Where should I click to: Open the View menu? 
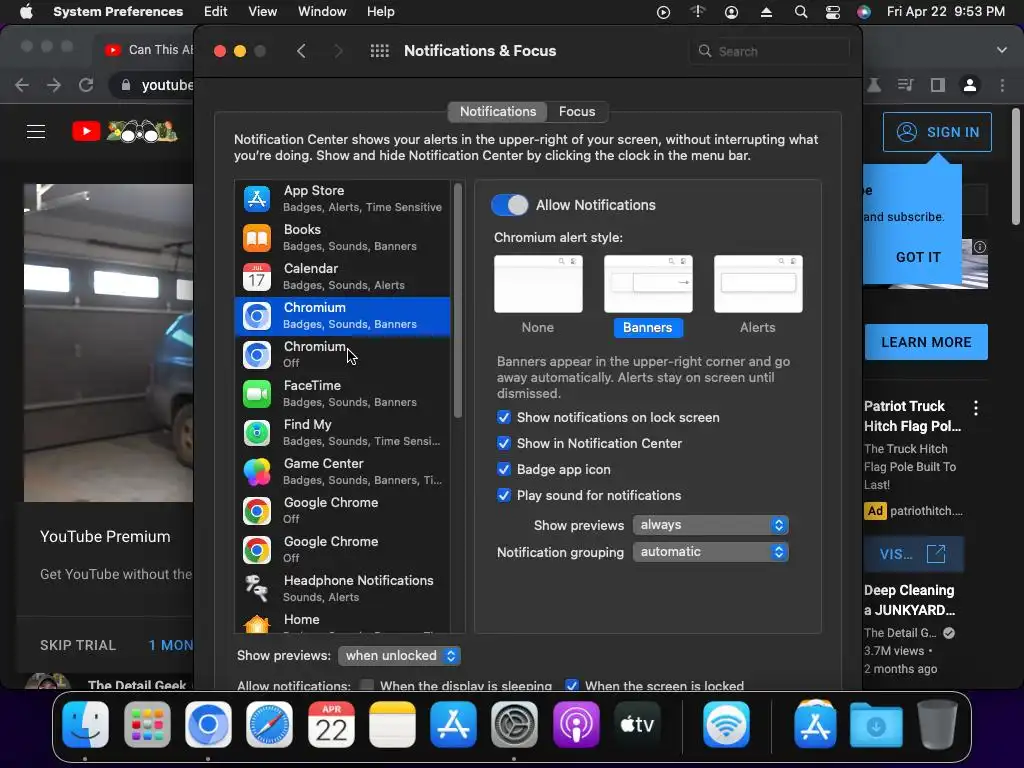(x=263, y=12)
